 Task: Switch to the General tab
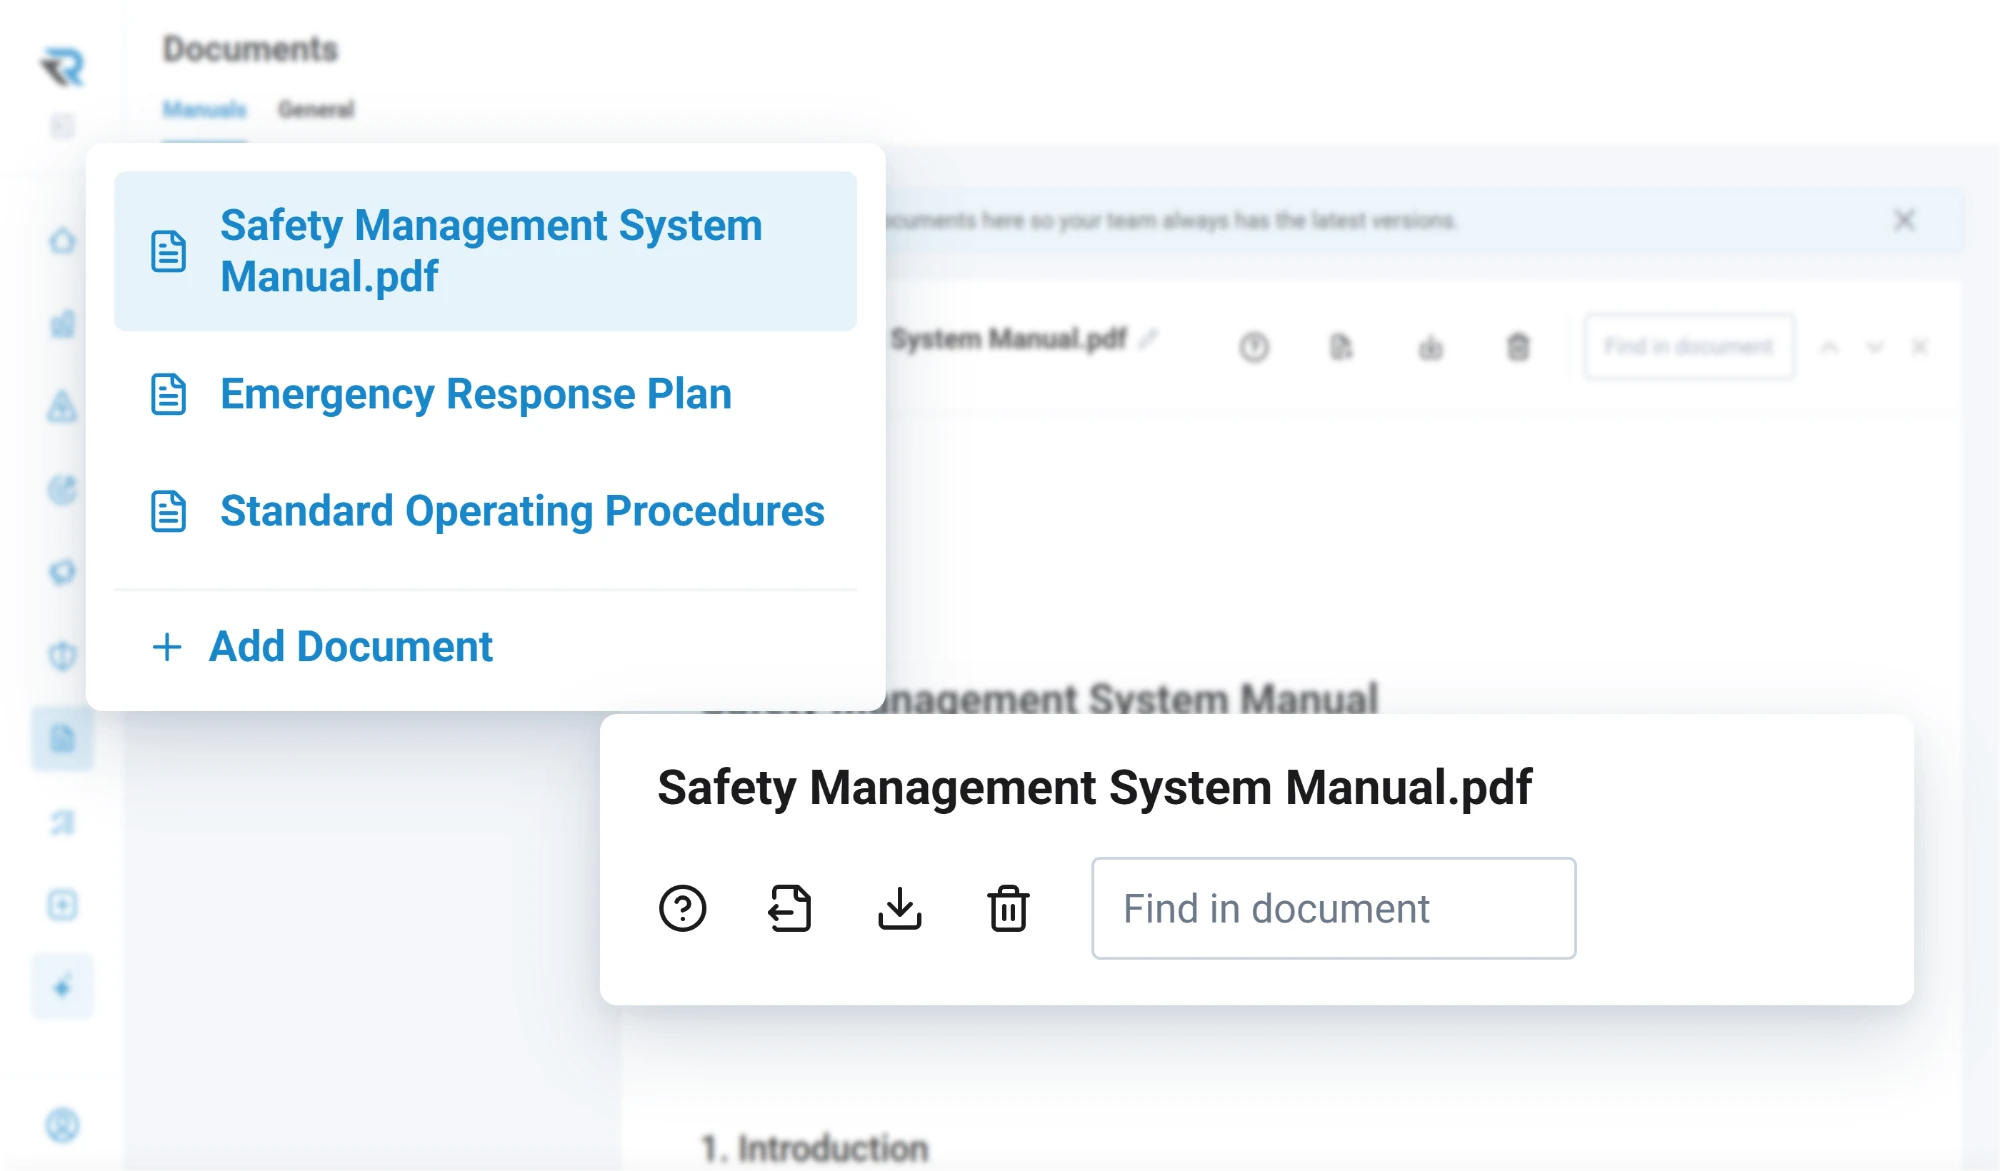point(316,109)
